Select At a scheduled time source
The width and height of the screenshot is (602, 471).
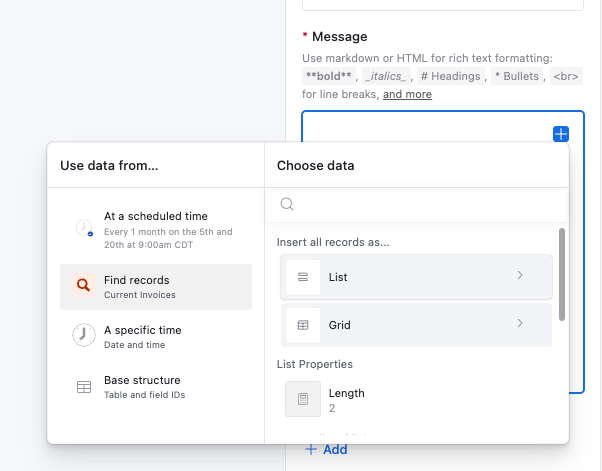coord(156,230)
